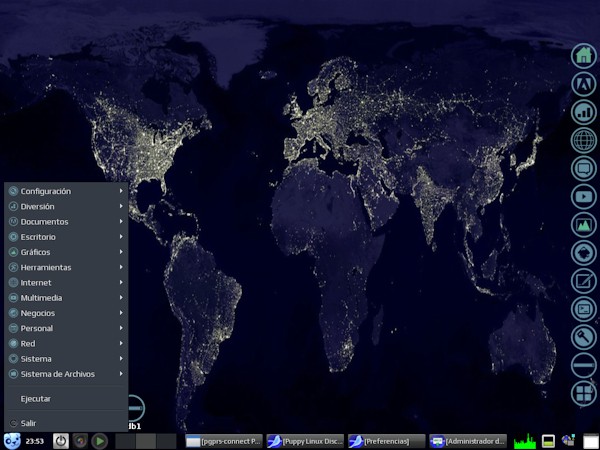Image resolution: width=600 pixels, height=450 pixels.
Task: Select third virtual desktop in pager
Action: (x=166, y=441)
